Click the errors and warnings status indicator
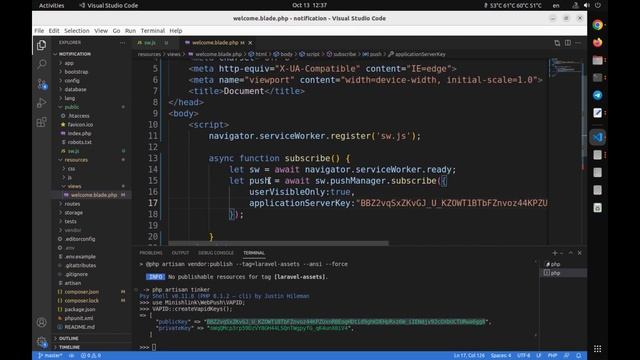 pyautogui.click(x=91, y=356)
